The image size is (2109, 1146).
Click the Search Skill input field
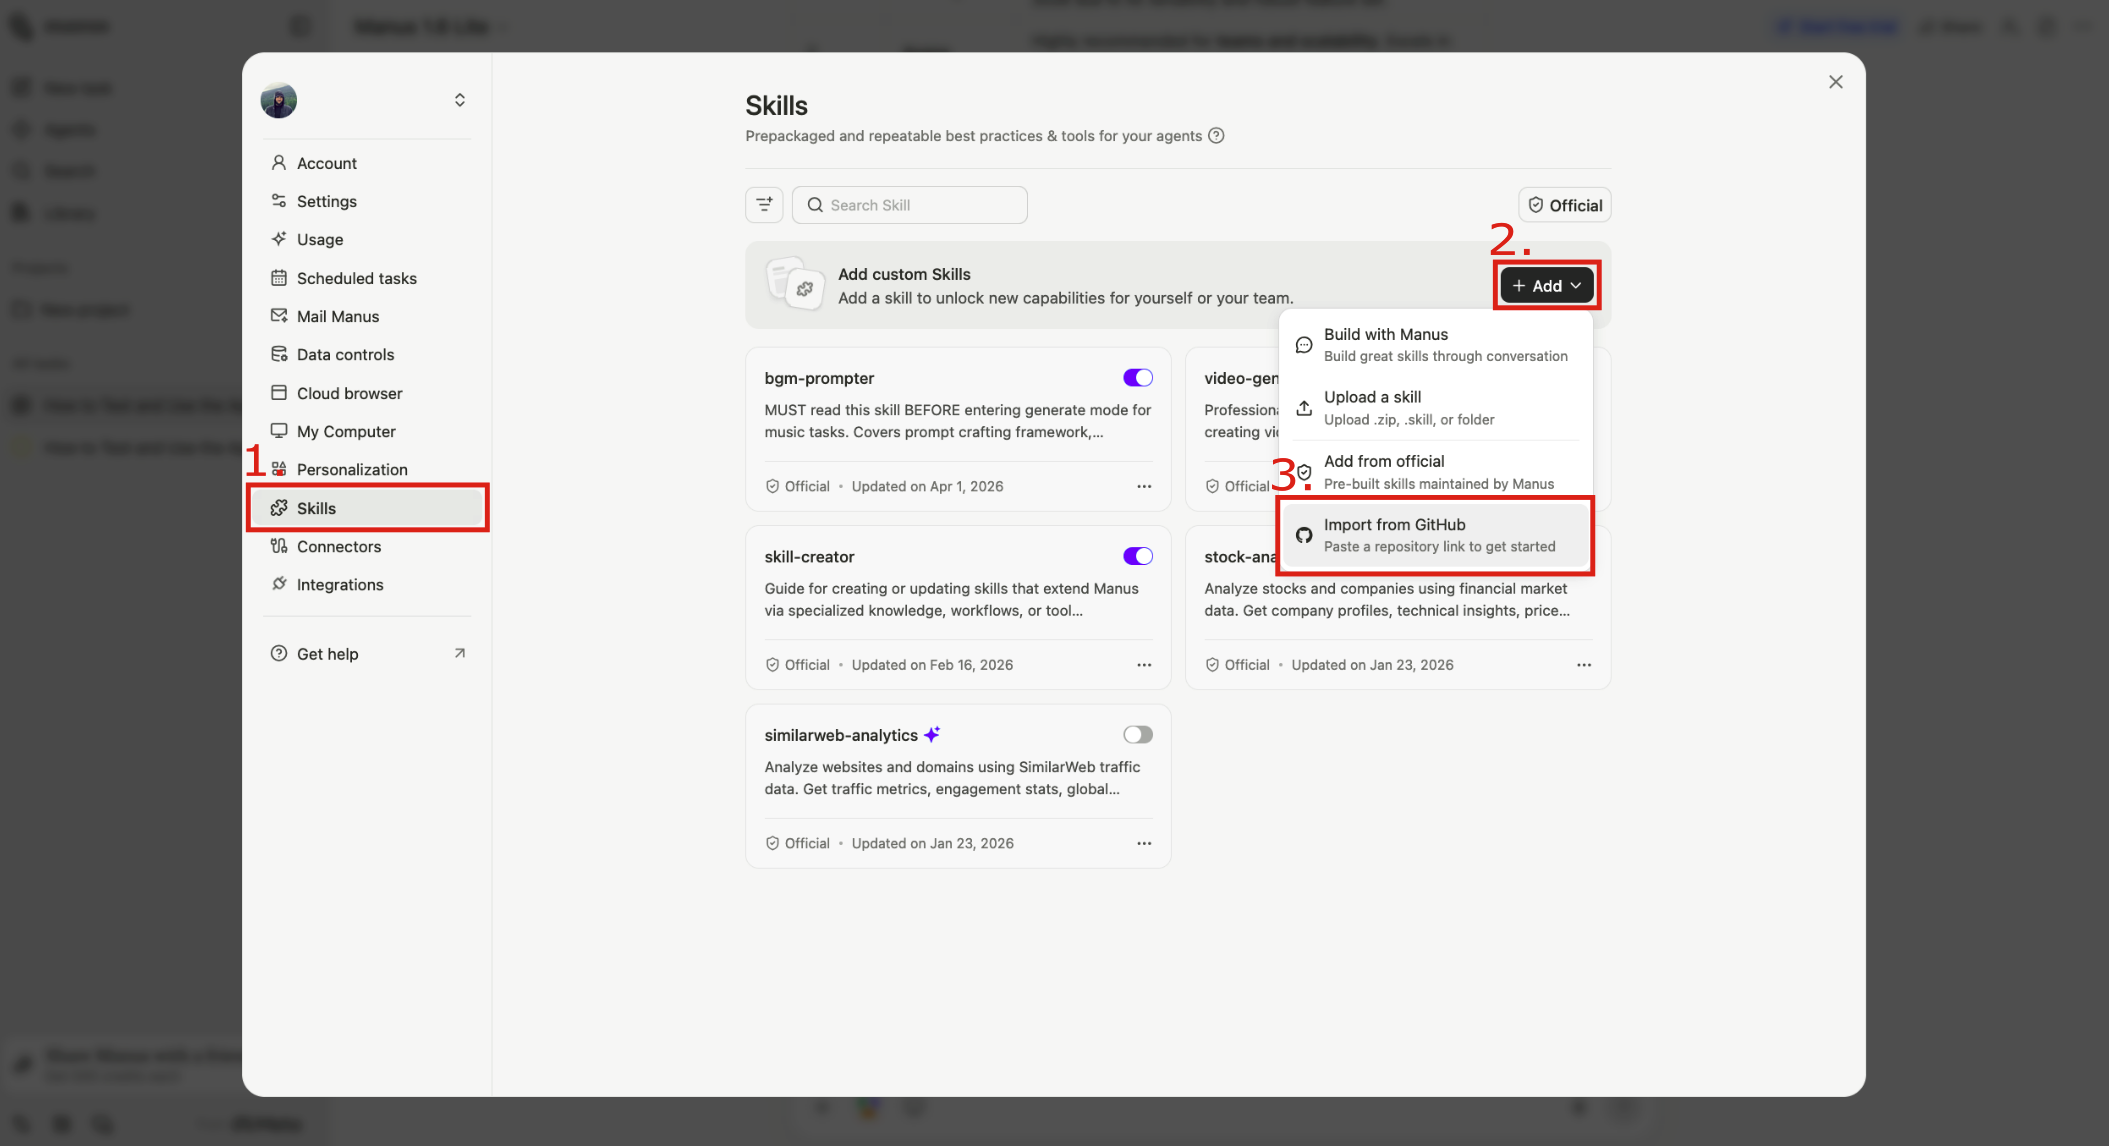click(909, 204)
